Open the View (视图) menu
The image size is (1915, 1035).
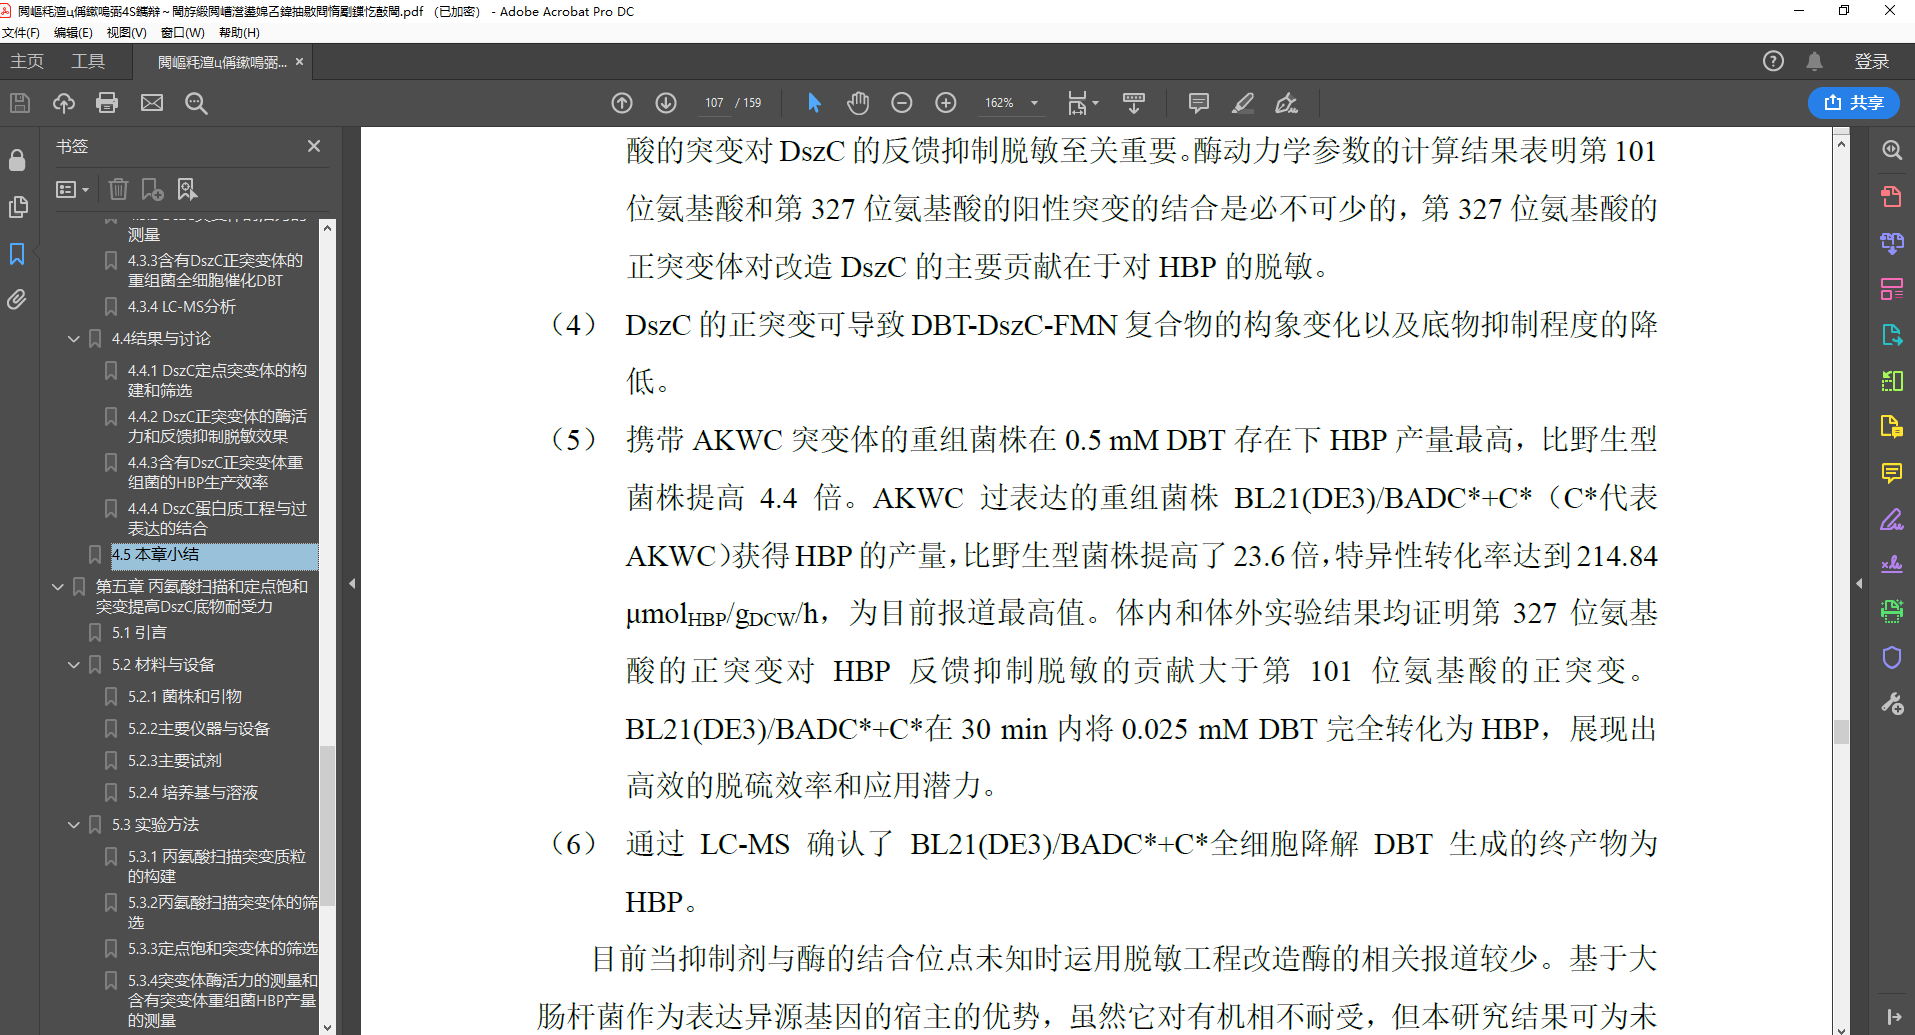coord(126,32)
